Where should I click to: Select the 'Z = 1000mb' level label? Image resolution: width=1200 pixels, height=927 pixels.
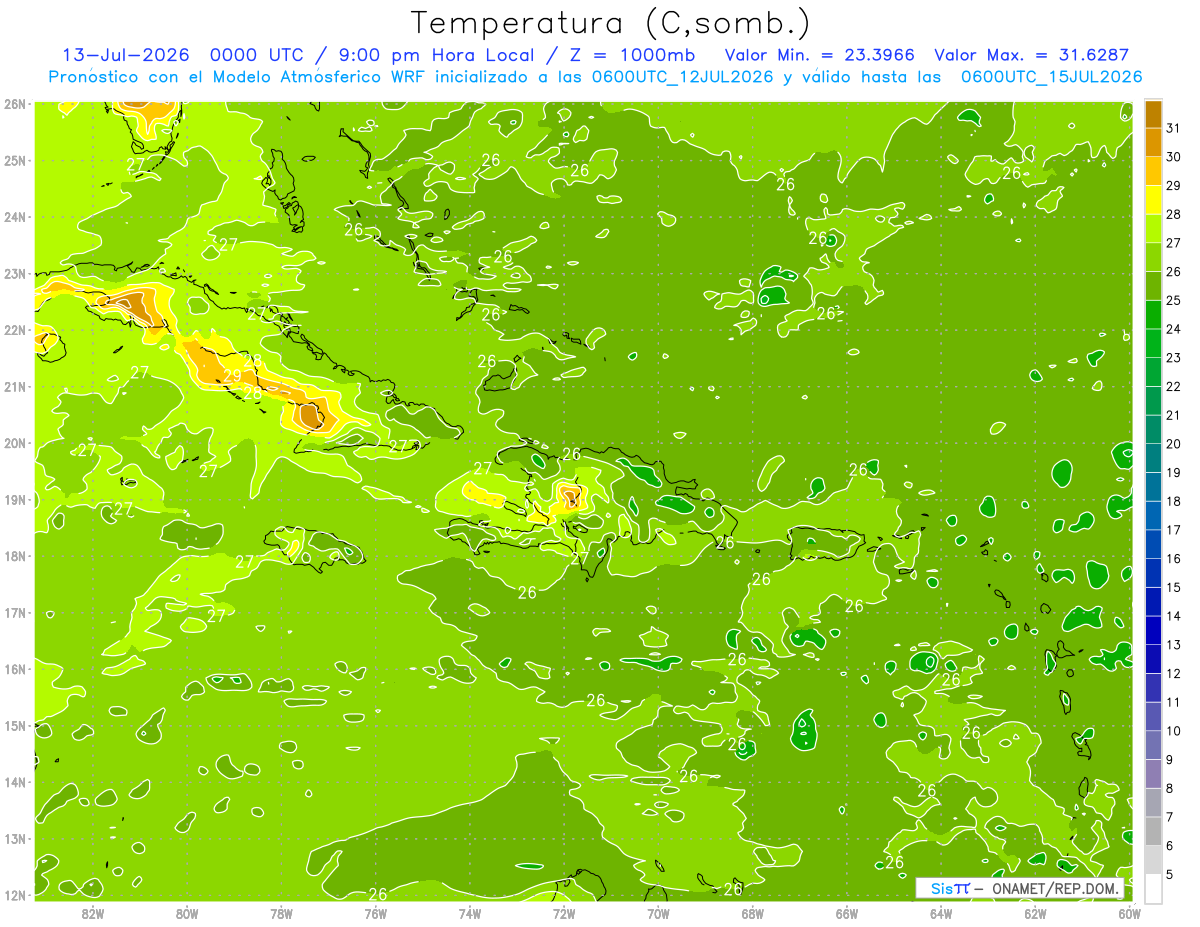[x=635, y=55]
